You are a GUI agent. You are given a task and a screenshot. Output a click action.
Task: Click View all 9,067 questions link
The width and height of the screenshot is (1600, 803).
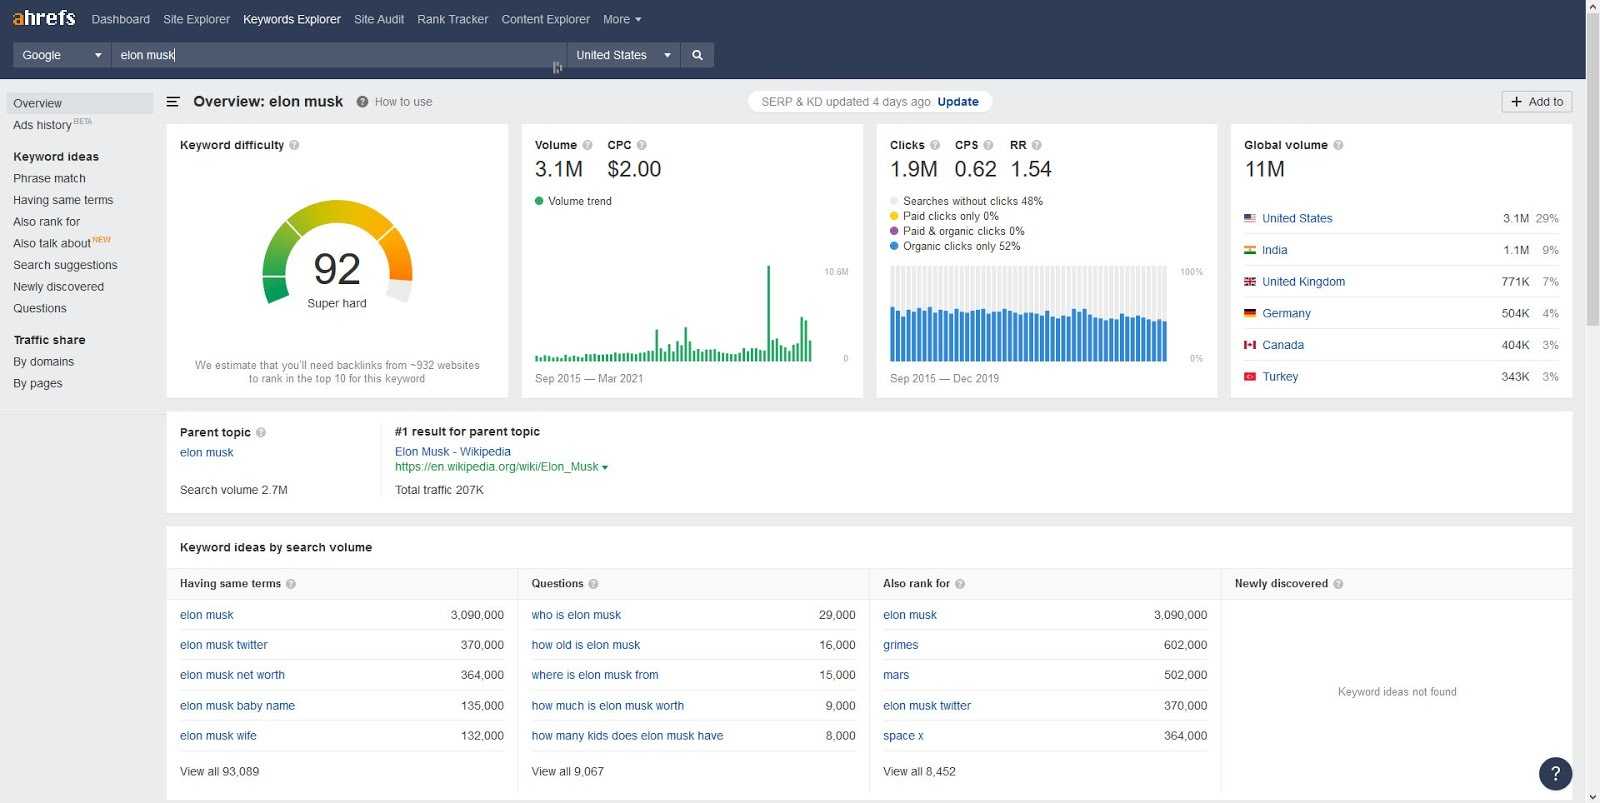(567, 772)
